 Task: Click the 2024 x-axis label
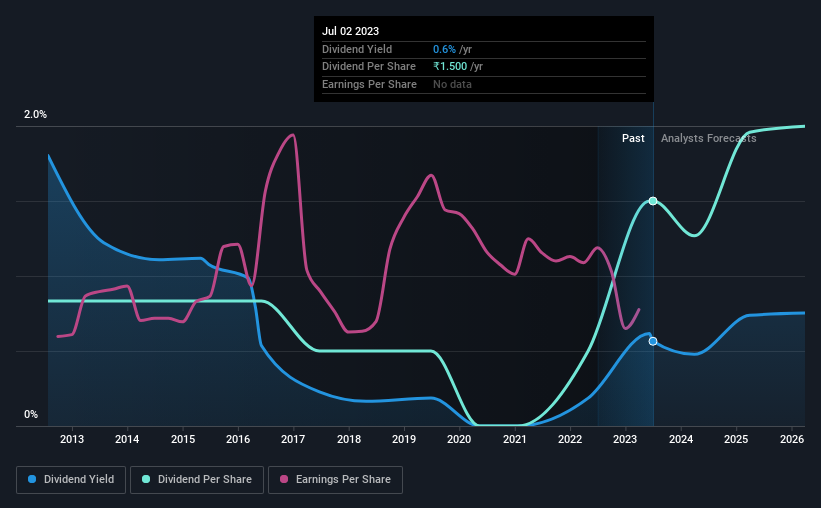681,439
